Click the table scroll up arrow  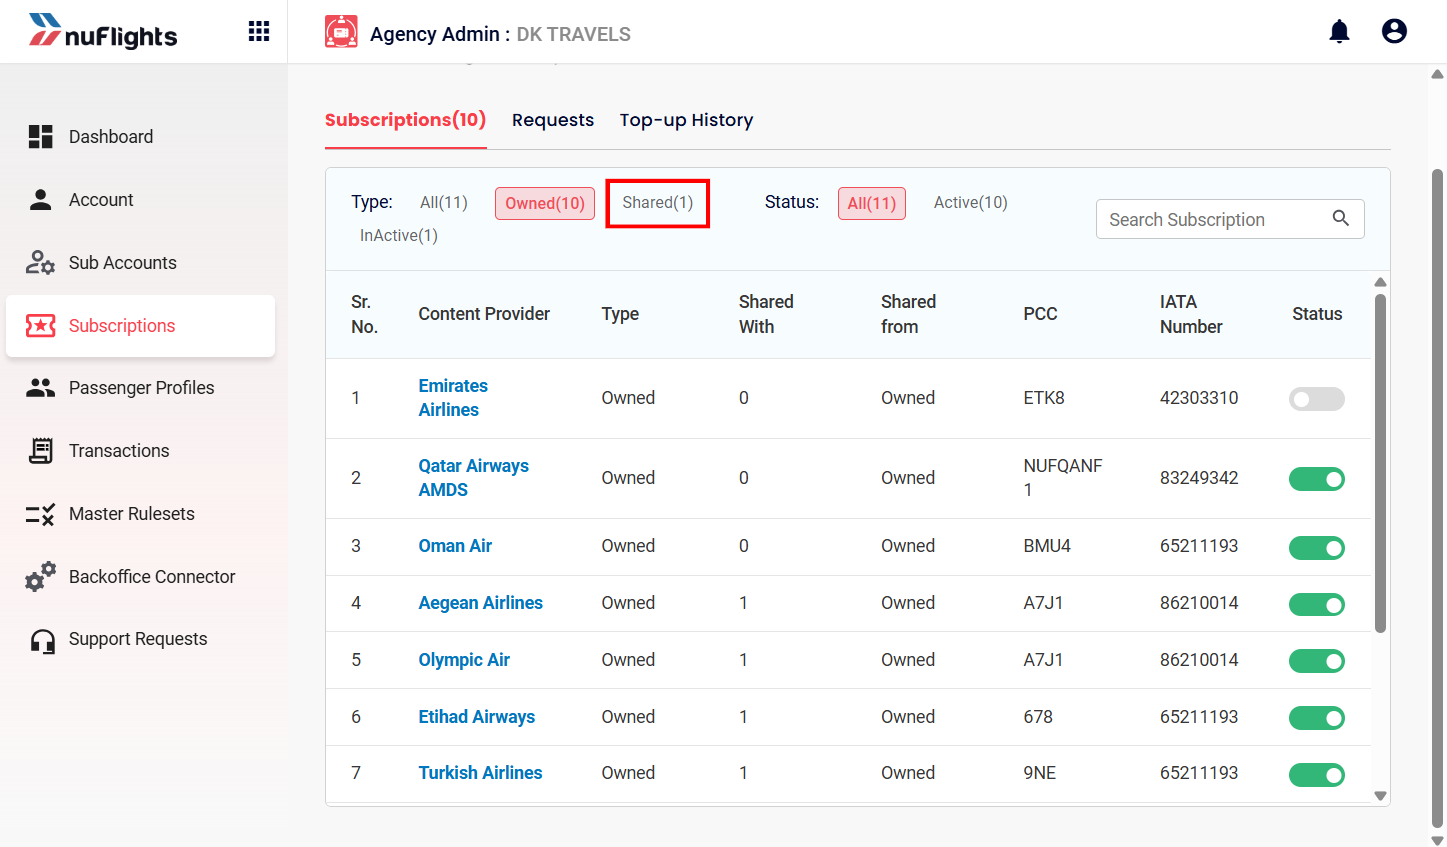point(1381,282)
